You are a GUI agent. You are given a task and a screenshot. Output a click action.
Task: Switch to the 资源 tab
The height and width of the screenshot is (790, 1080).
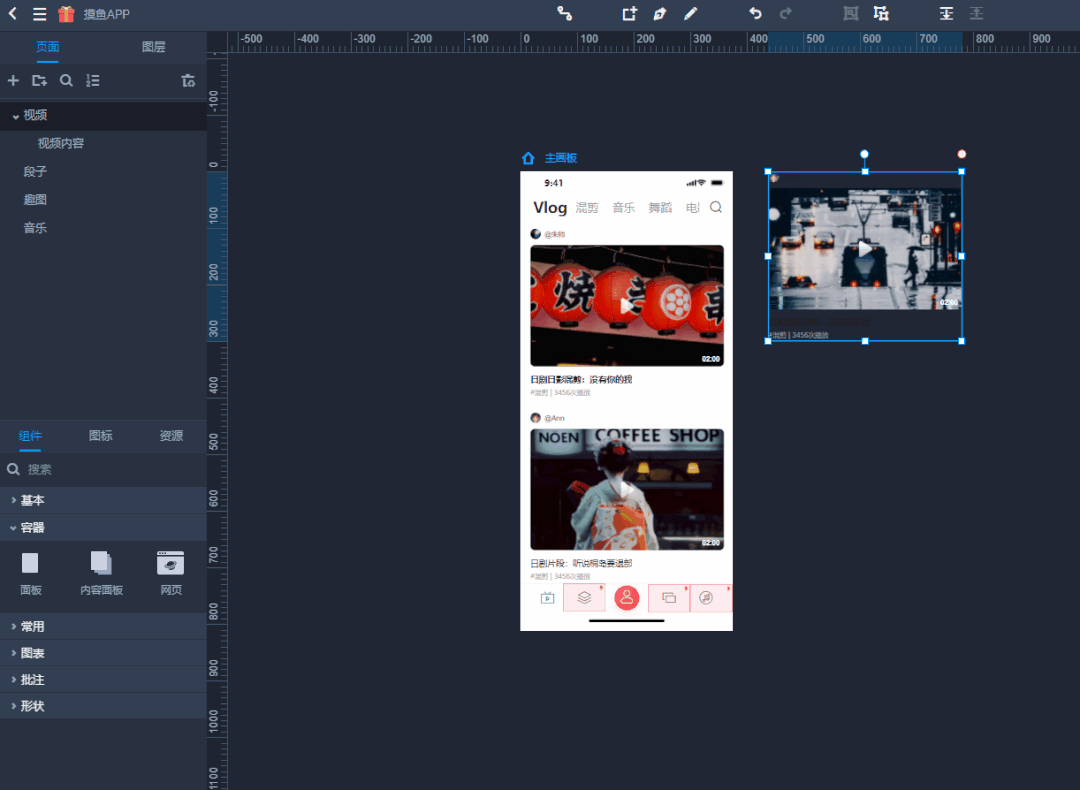[x=171, y=436]
